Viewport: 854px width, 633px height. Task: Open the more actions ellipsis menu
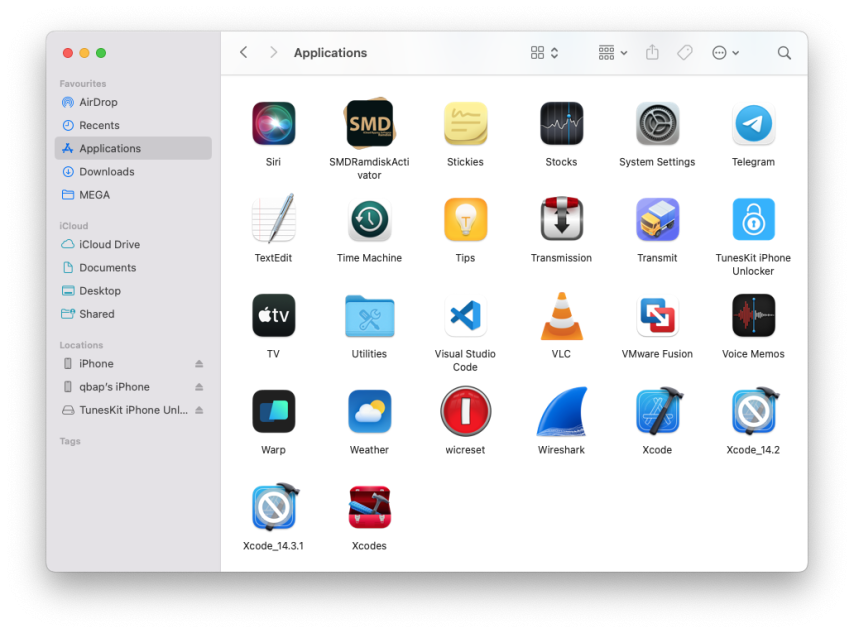click(x=725, y=52)
